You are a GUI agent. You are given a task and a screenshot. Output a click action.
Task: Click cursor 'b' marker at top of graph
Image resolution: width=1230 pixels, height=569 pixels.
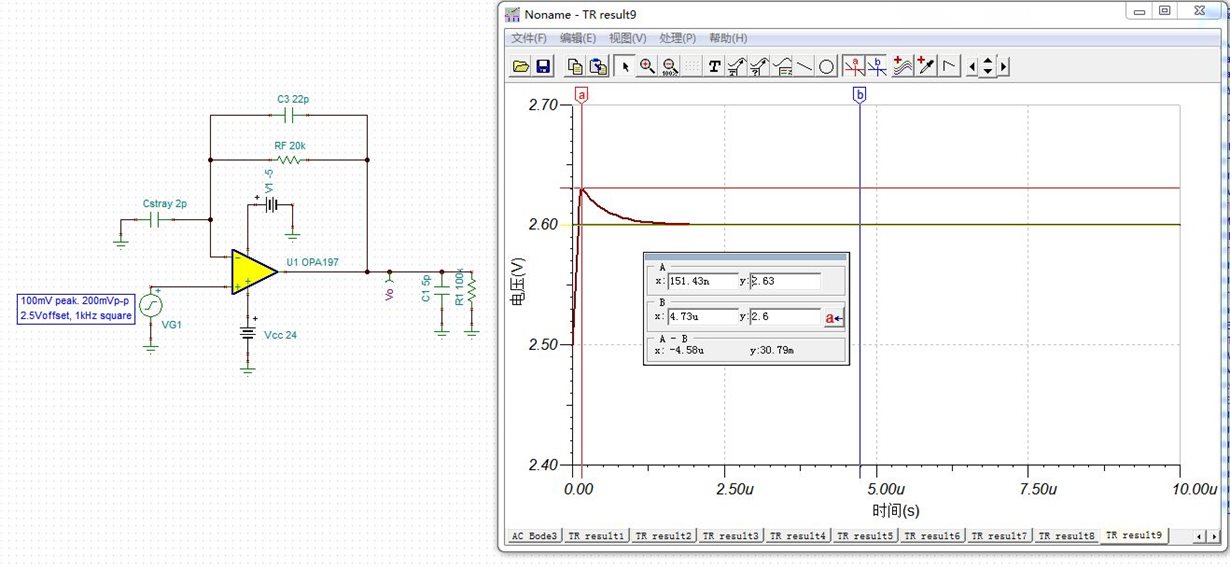pos(859,95)
